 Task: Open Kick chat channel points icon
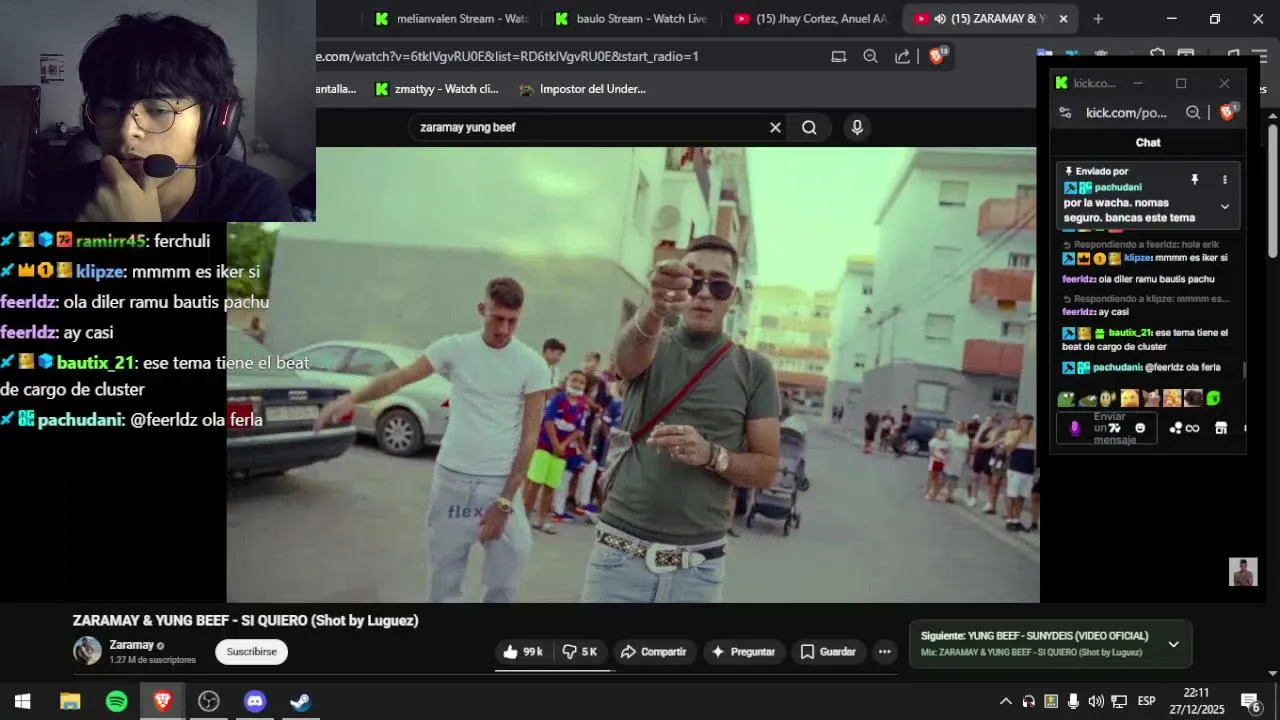click(1184, 428)
